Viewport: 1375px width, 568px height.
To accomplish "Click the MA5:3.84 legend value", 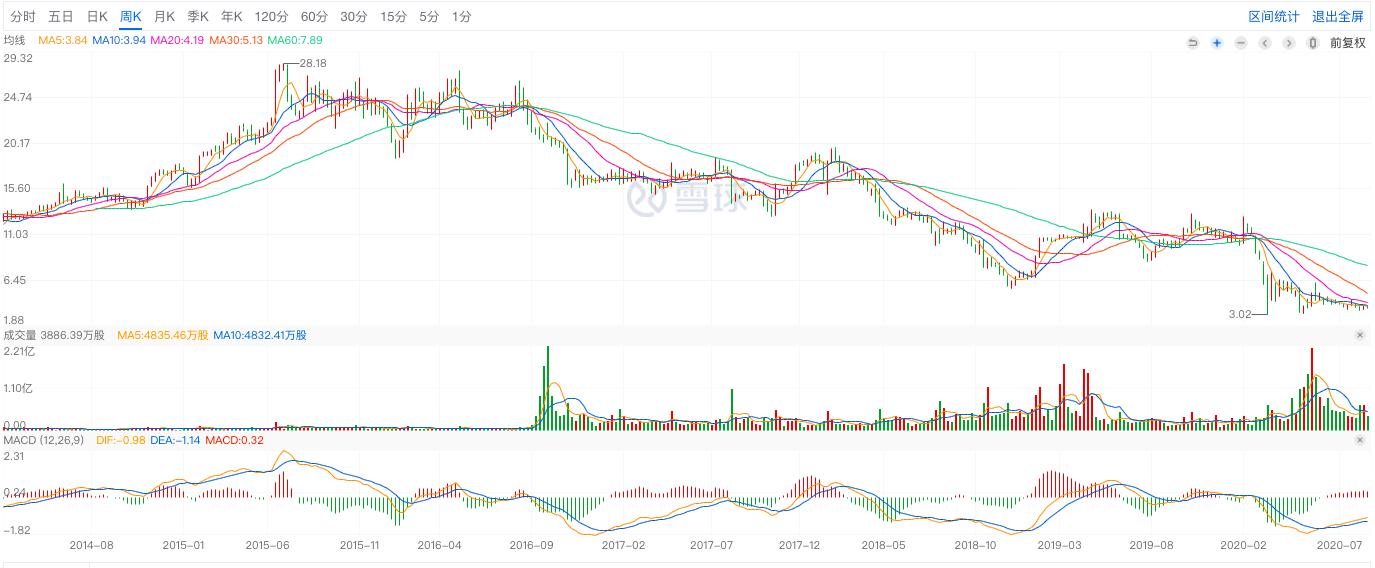I will click(63, 40).
